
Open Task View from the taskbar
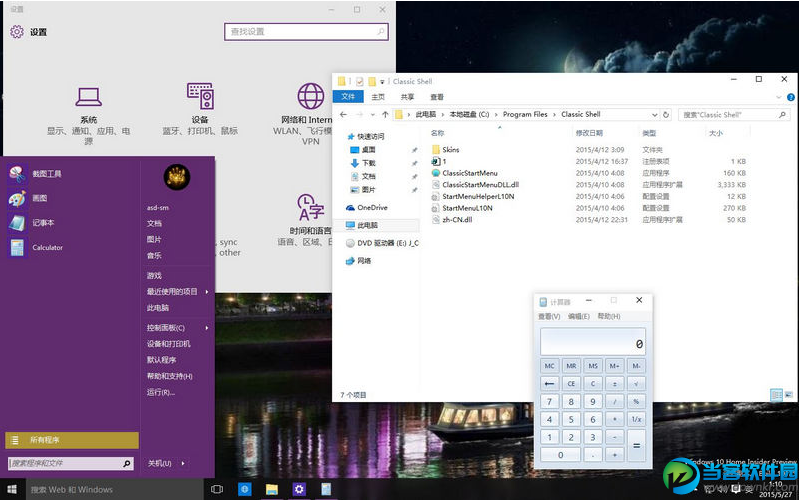(217, 490)
